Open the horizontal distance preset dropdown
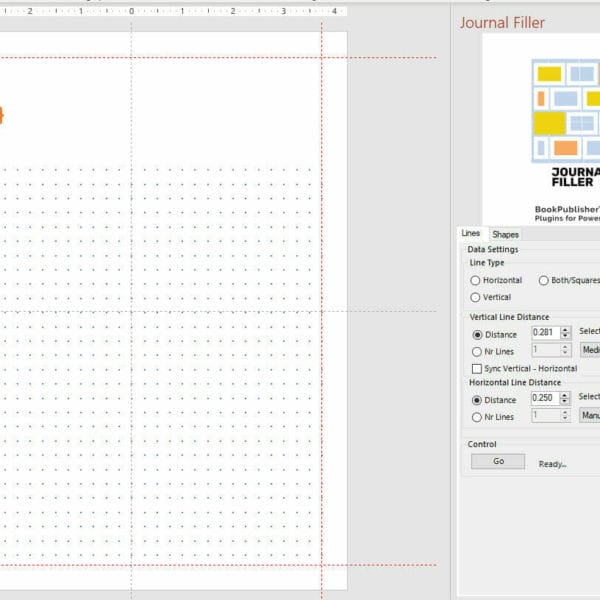Image resolution: width=600 pixels, height=600 pixels. click(590, 415)
